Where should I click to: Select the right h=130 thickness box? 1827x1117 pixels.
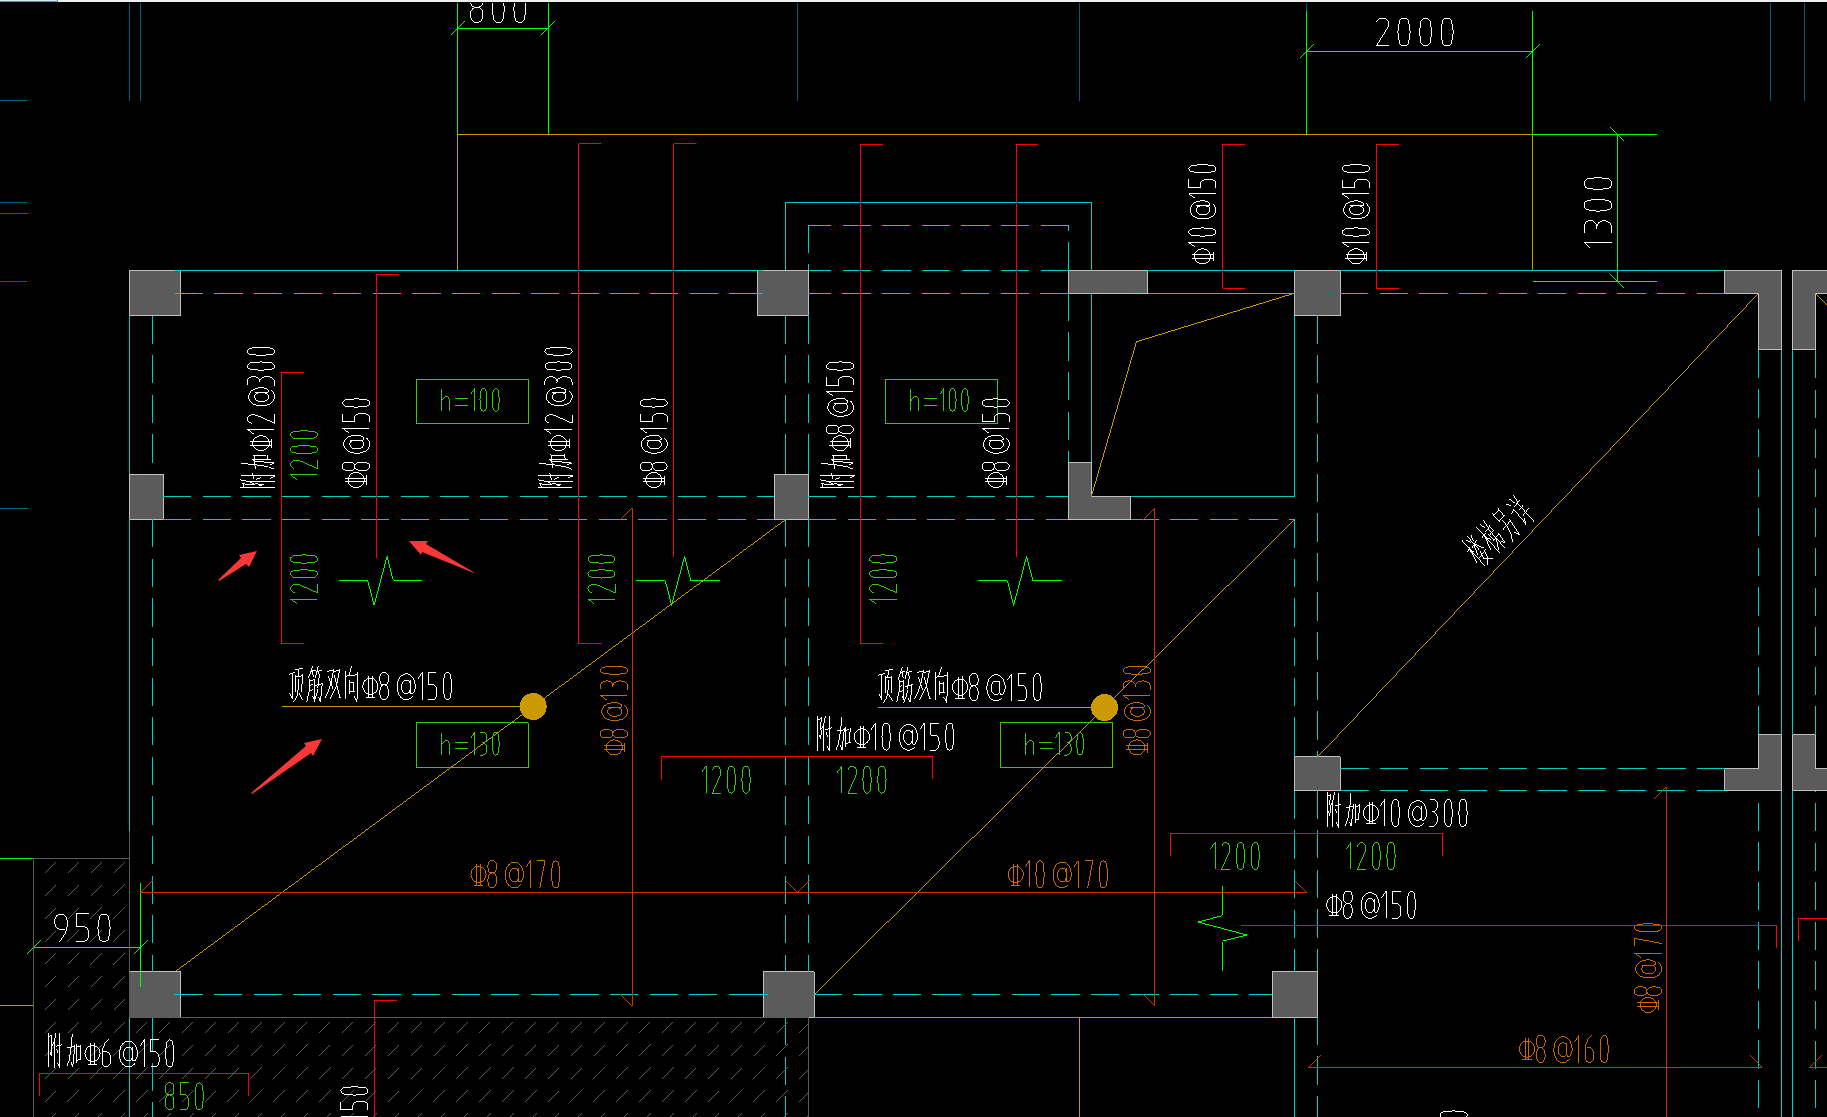1056,745
